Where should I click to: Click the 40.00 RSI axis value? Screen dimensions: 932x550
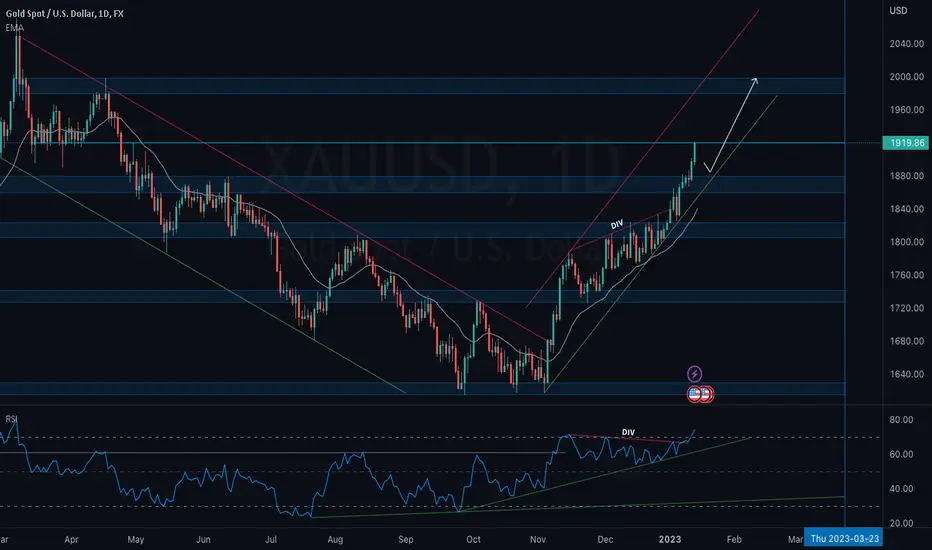pos(901,489)
